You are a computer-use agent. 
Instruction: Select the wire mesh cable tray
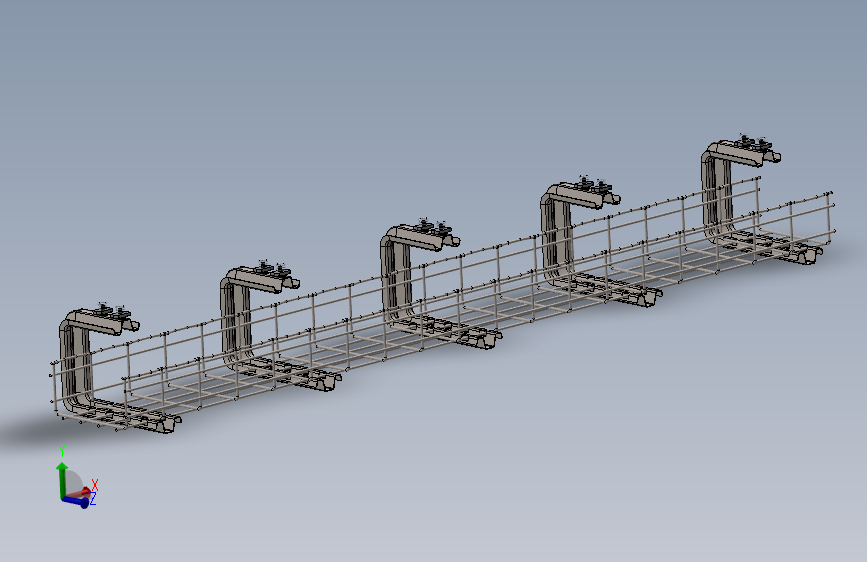(442, 301)
